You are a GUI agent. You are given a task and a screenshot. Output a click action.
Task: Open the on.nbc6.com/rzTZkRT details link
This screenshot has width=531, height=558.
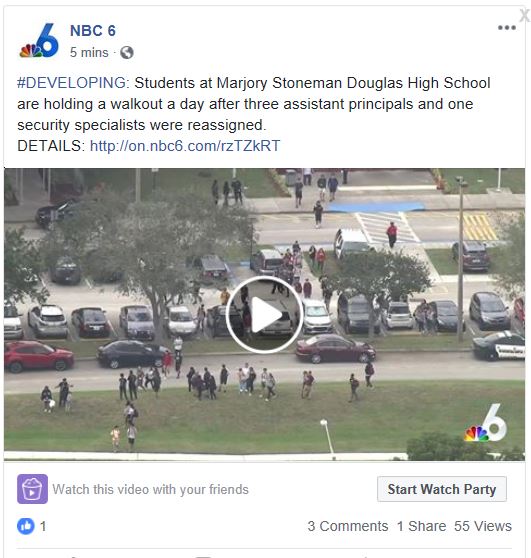(x=185, y=146)
